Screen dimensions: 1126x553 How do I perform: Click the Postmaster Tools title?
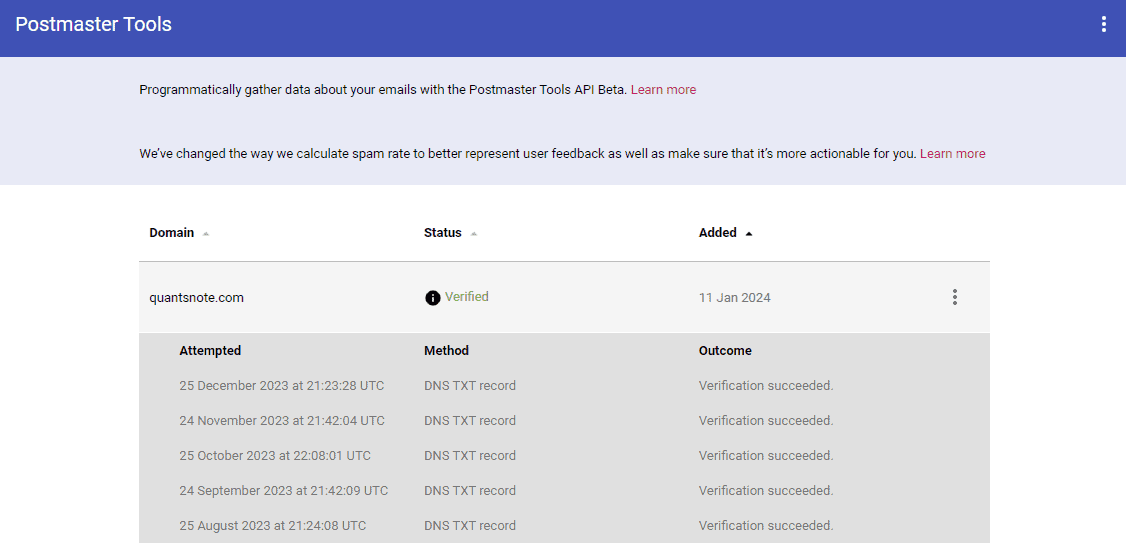click(x=94, y=24)
